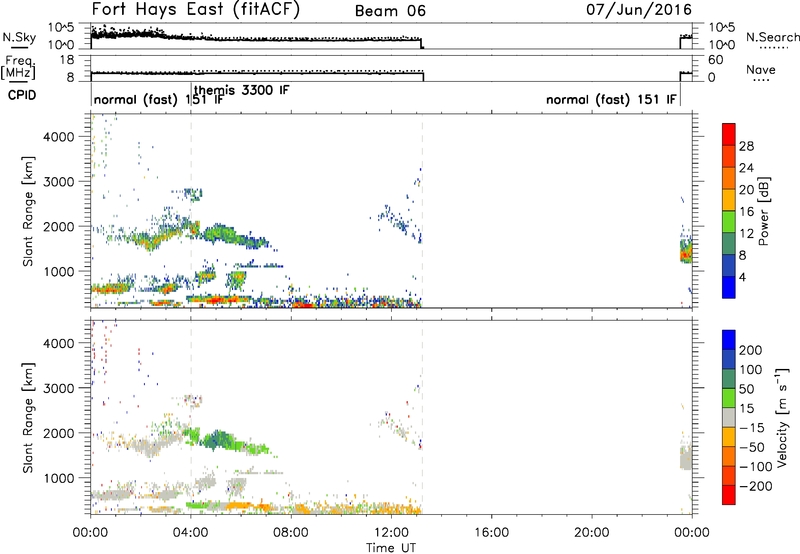Click the '50' Velocity colorbar label
This screenshot has width=800, height=554.
(x=747, y=389)
